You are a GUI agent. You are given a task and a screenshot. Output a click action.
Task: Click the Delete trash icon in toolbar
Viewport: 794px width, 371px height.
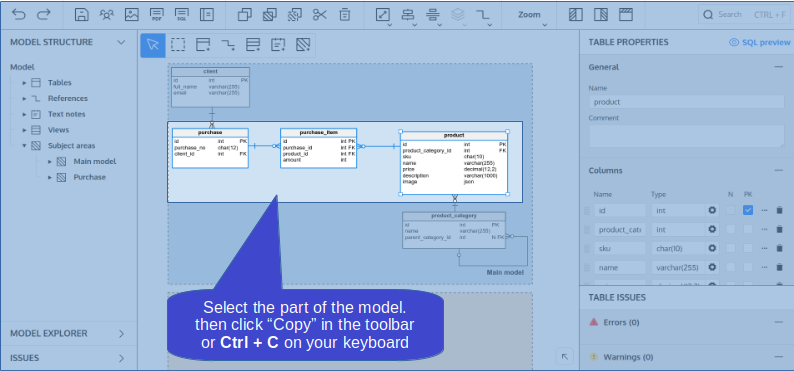[344, 15]
